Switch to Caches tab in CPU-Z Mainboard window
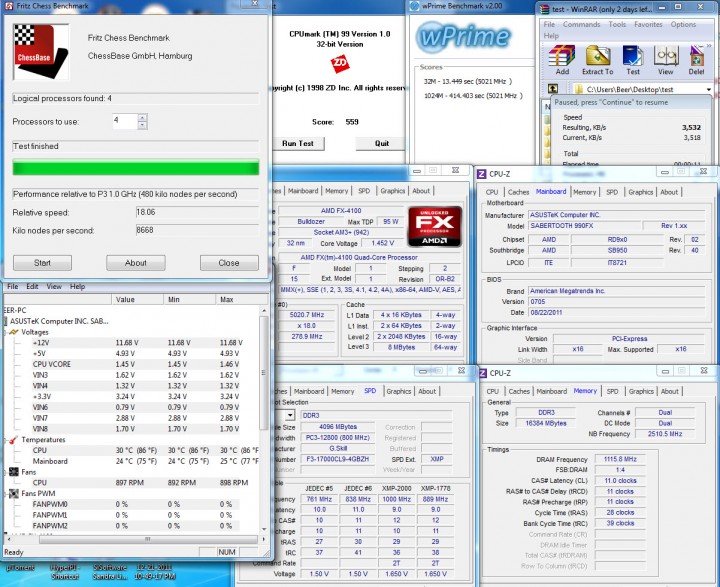 (518, 192)
